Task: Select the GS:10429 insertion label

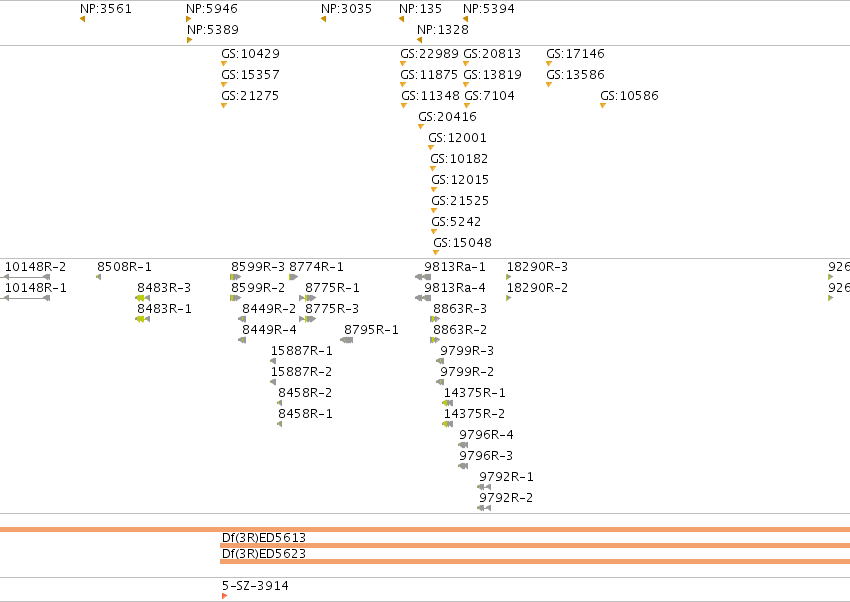Action: 250,54
